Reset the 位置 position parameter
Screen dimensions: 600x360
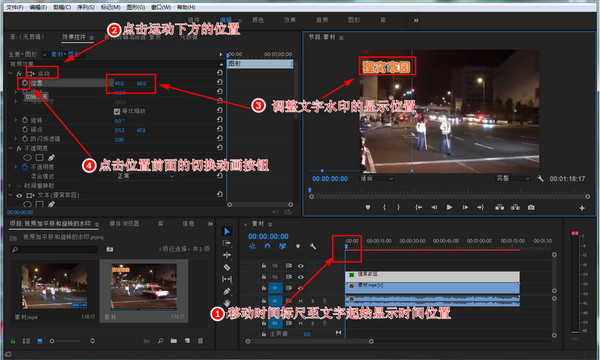click(220, 82)
